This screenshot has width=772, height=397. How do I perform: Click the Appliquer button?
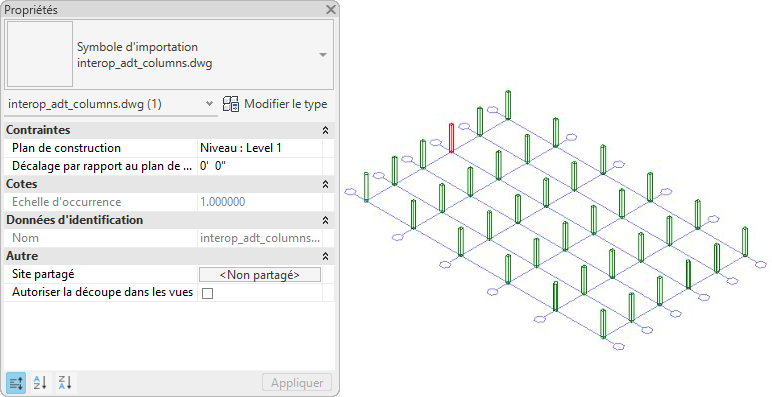[297, 383]
